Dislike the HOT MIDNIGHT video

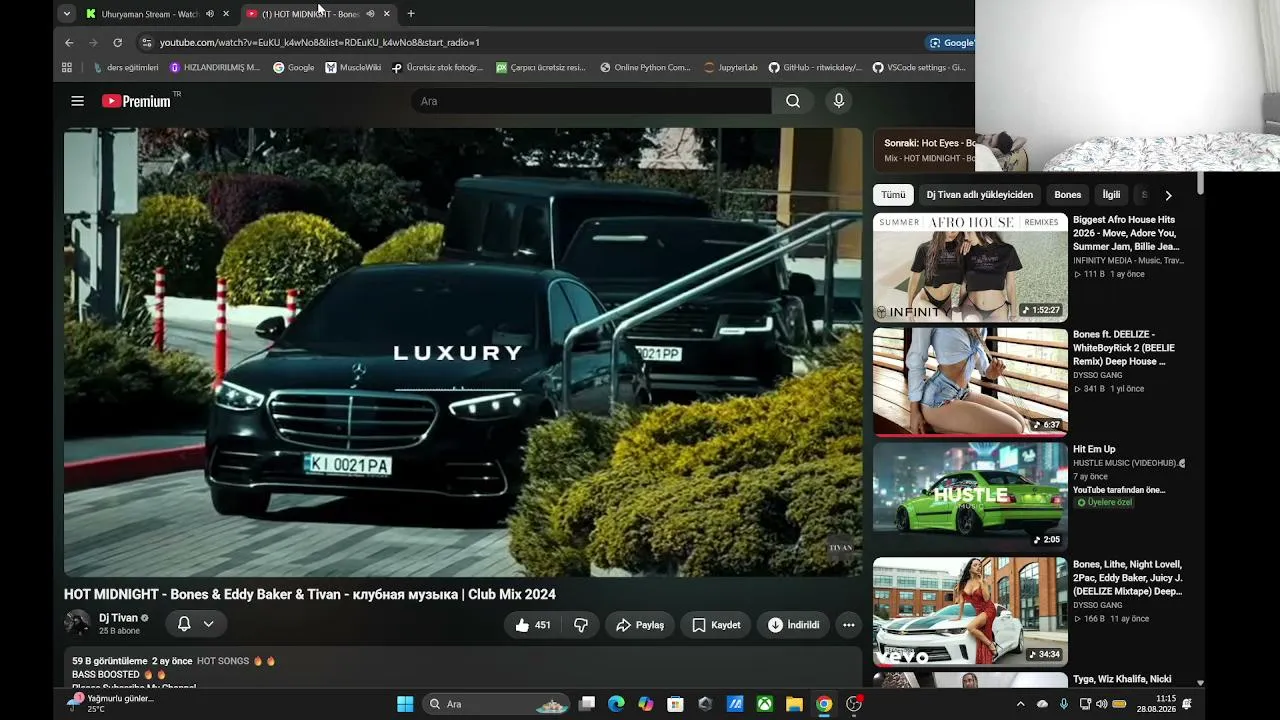click(x=581, y=625)
